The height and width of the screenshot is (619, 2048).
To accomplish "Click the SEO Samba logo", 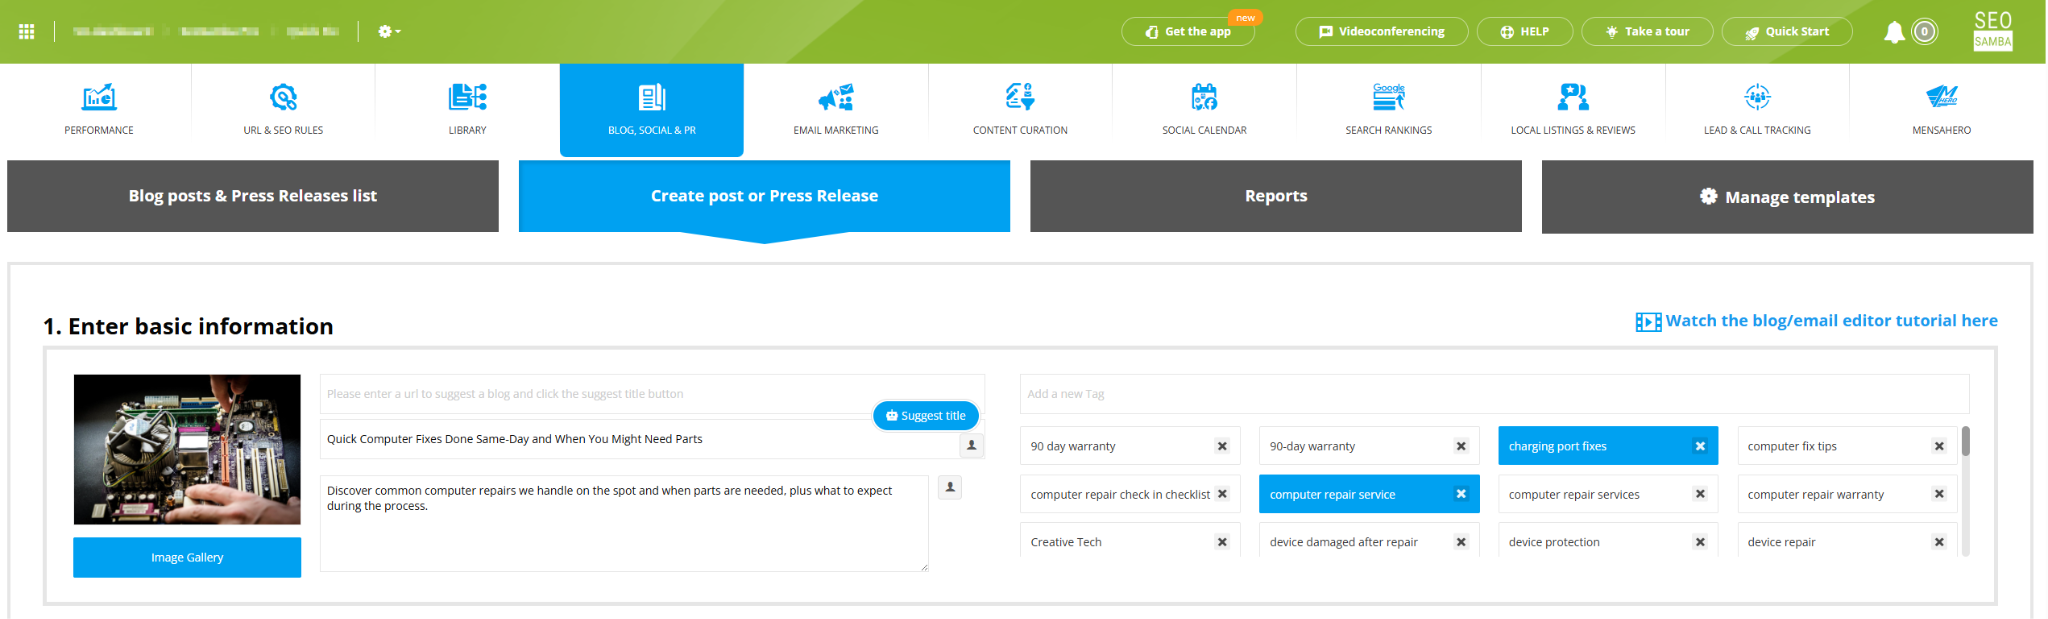I will 1993,31.
